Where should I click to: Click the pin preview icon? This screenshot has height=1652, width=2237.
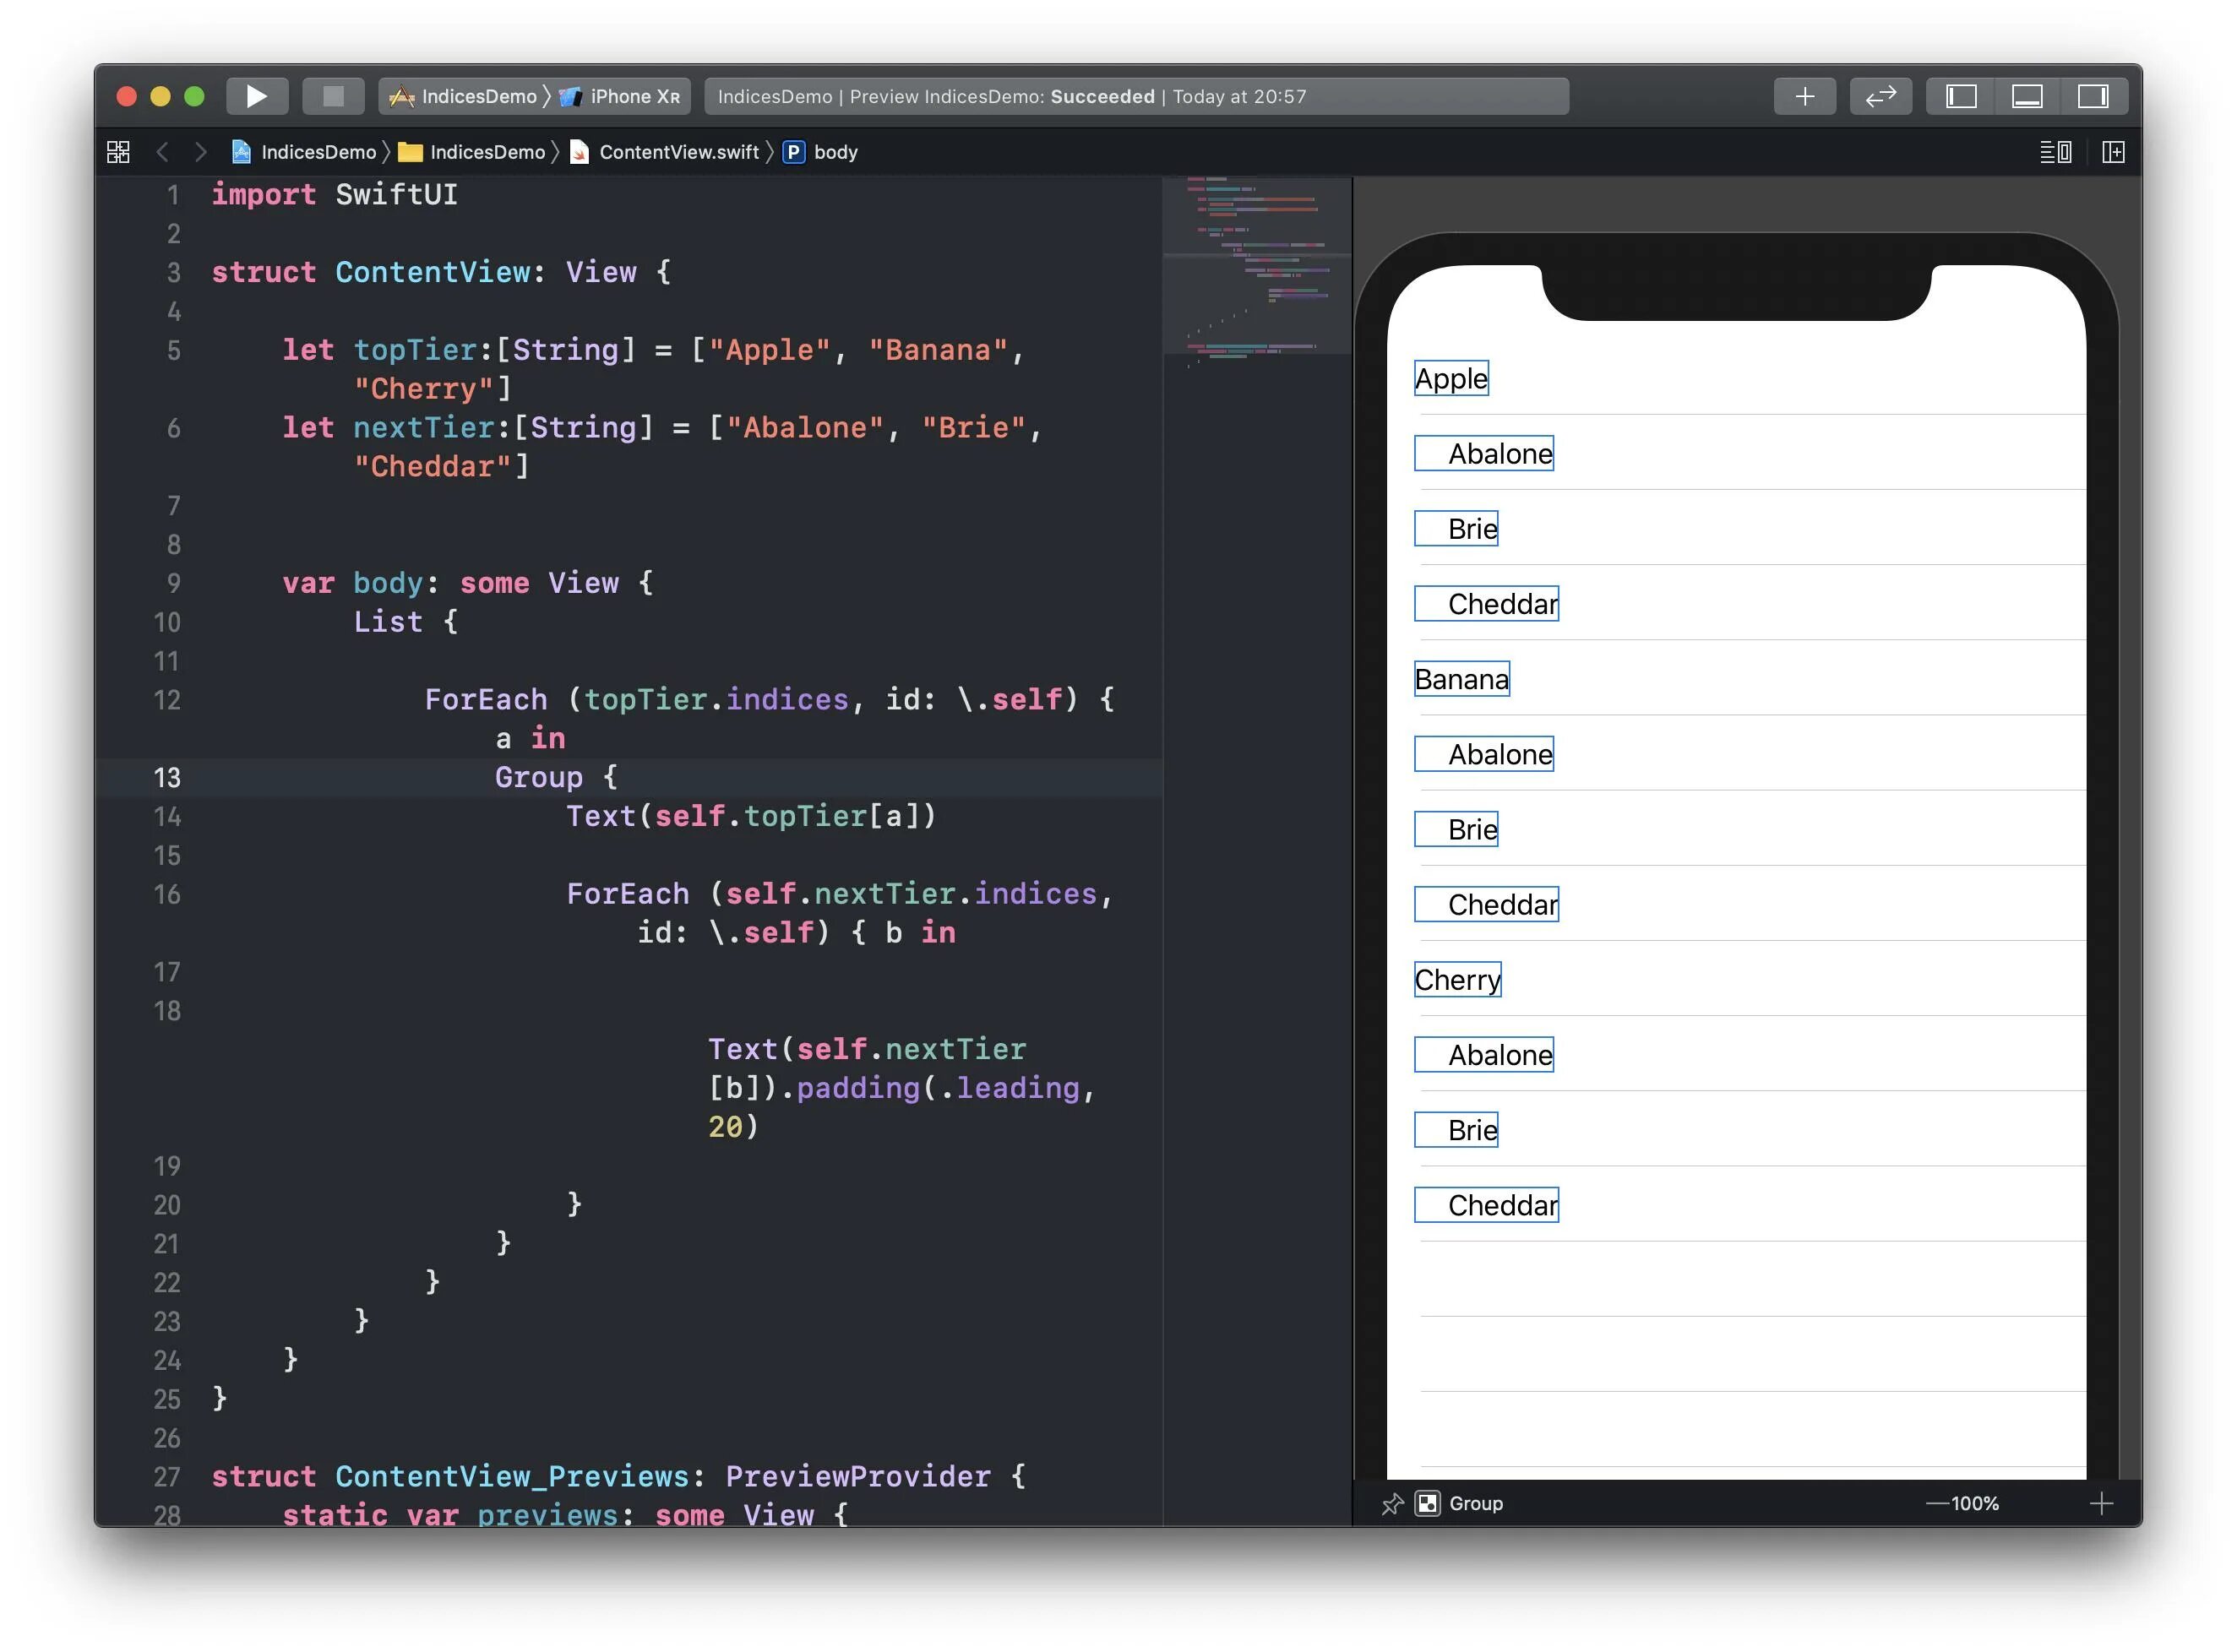pos(1391,1503)
